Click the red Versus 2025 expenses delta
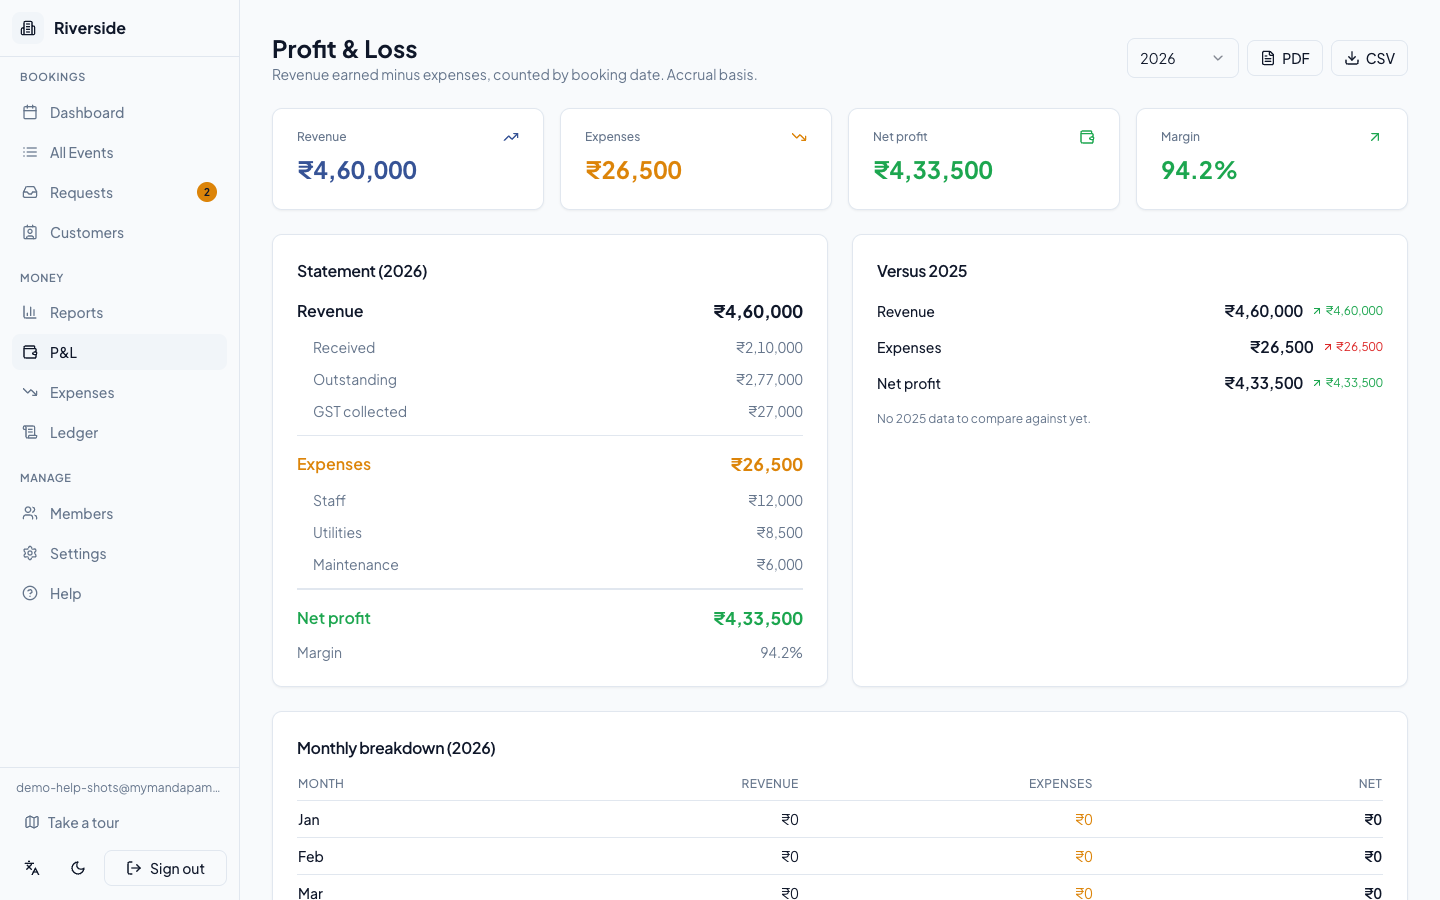This screenshot has width=1440, height=900. pos(1352,347)
